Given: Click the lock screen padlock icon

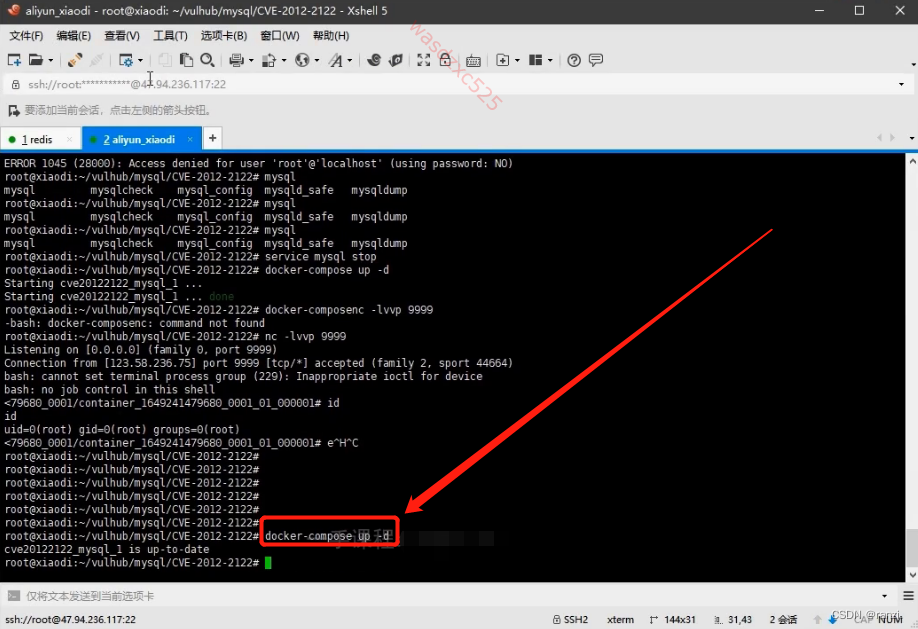Looking at the screenshot, I should 445,59.
